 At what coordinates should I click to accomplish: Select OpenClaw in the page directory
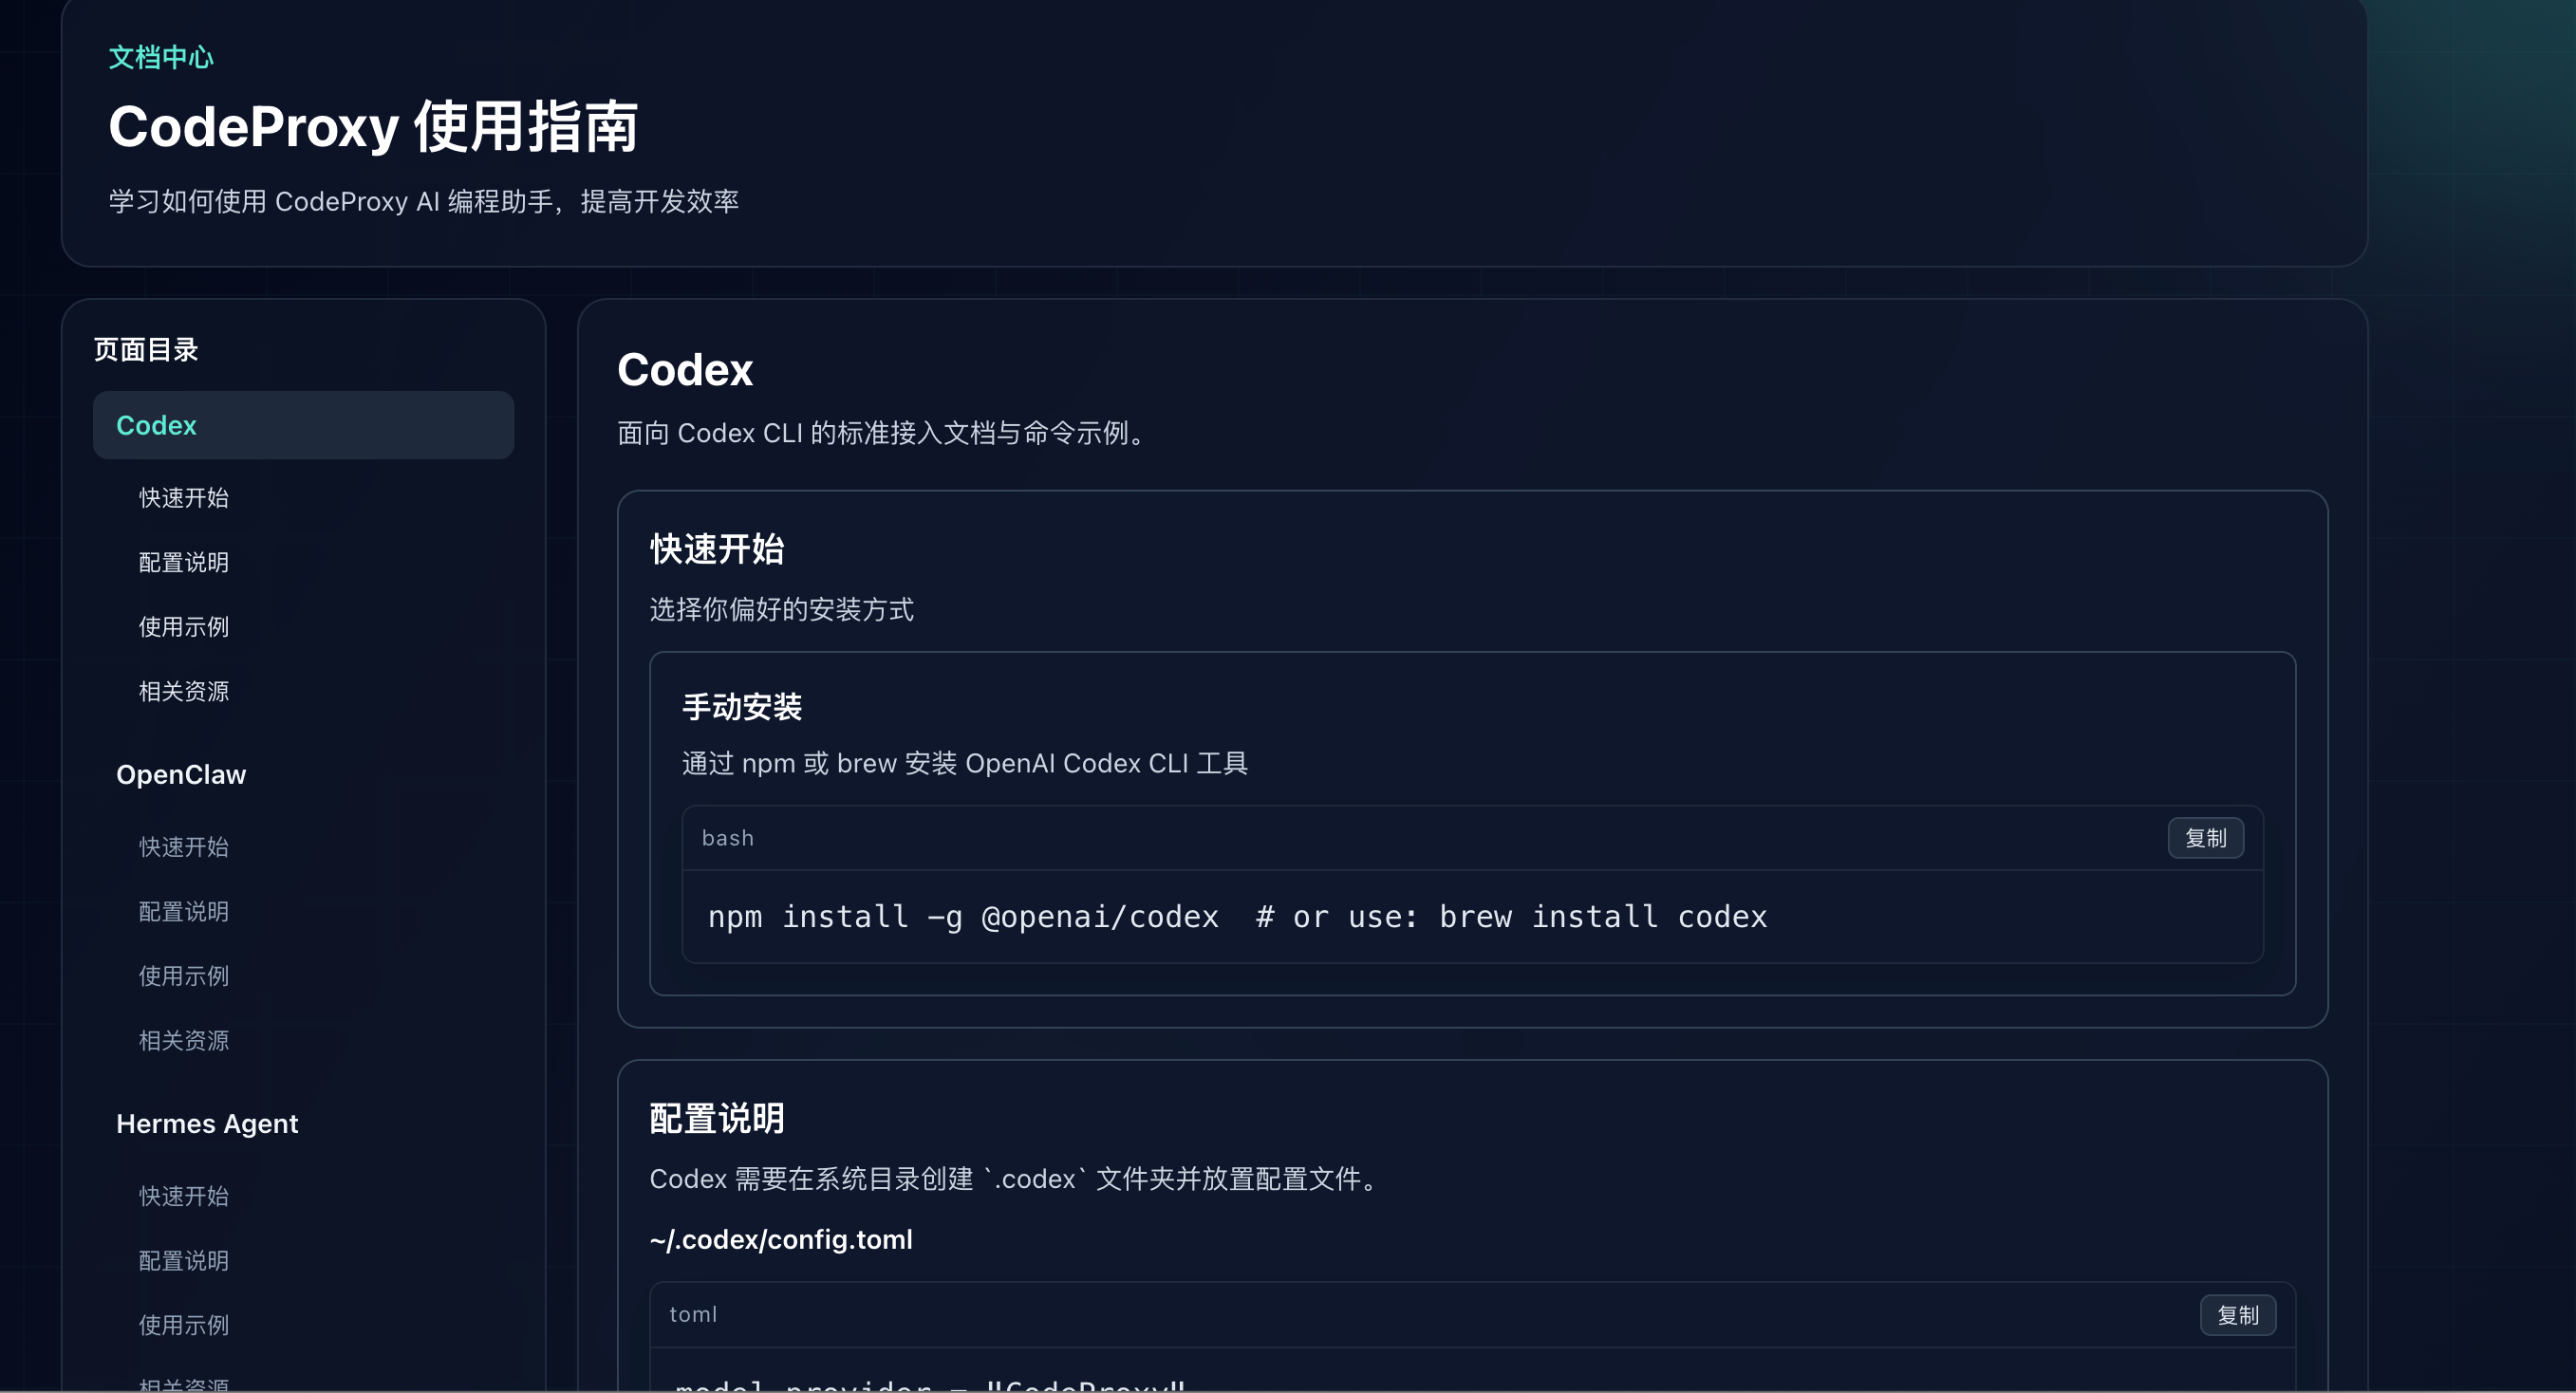pyautogui.click(x=181, y=775)
